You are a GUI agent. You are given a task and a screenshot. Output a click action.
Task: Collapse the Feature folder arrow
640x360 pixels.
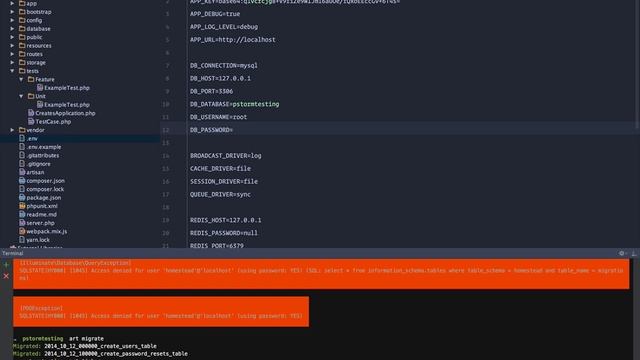(21, 80)
